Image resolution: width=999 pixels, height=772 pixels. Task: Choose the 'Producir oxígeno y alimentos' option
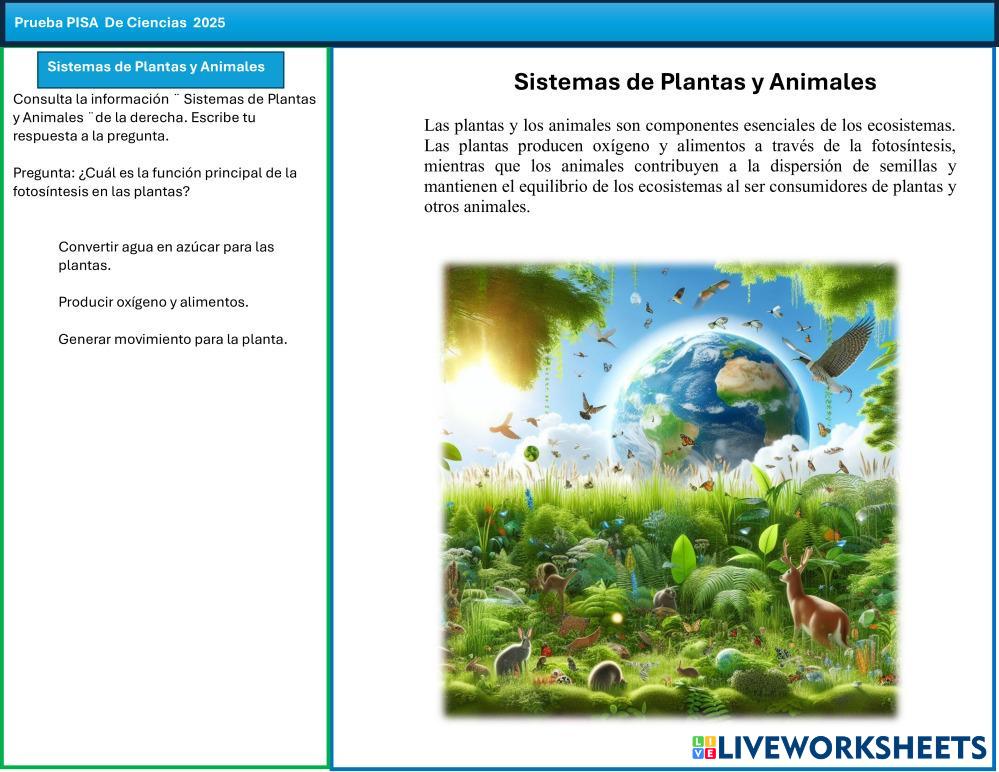tap(153, 302)
